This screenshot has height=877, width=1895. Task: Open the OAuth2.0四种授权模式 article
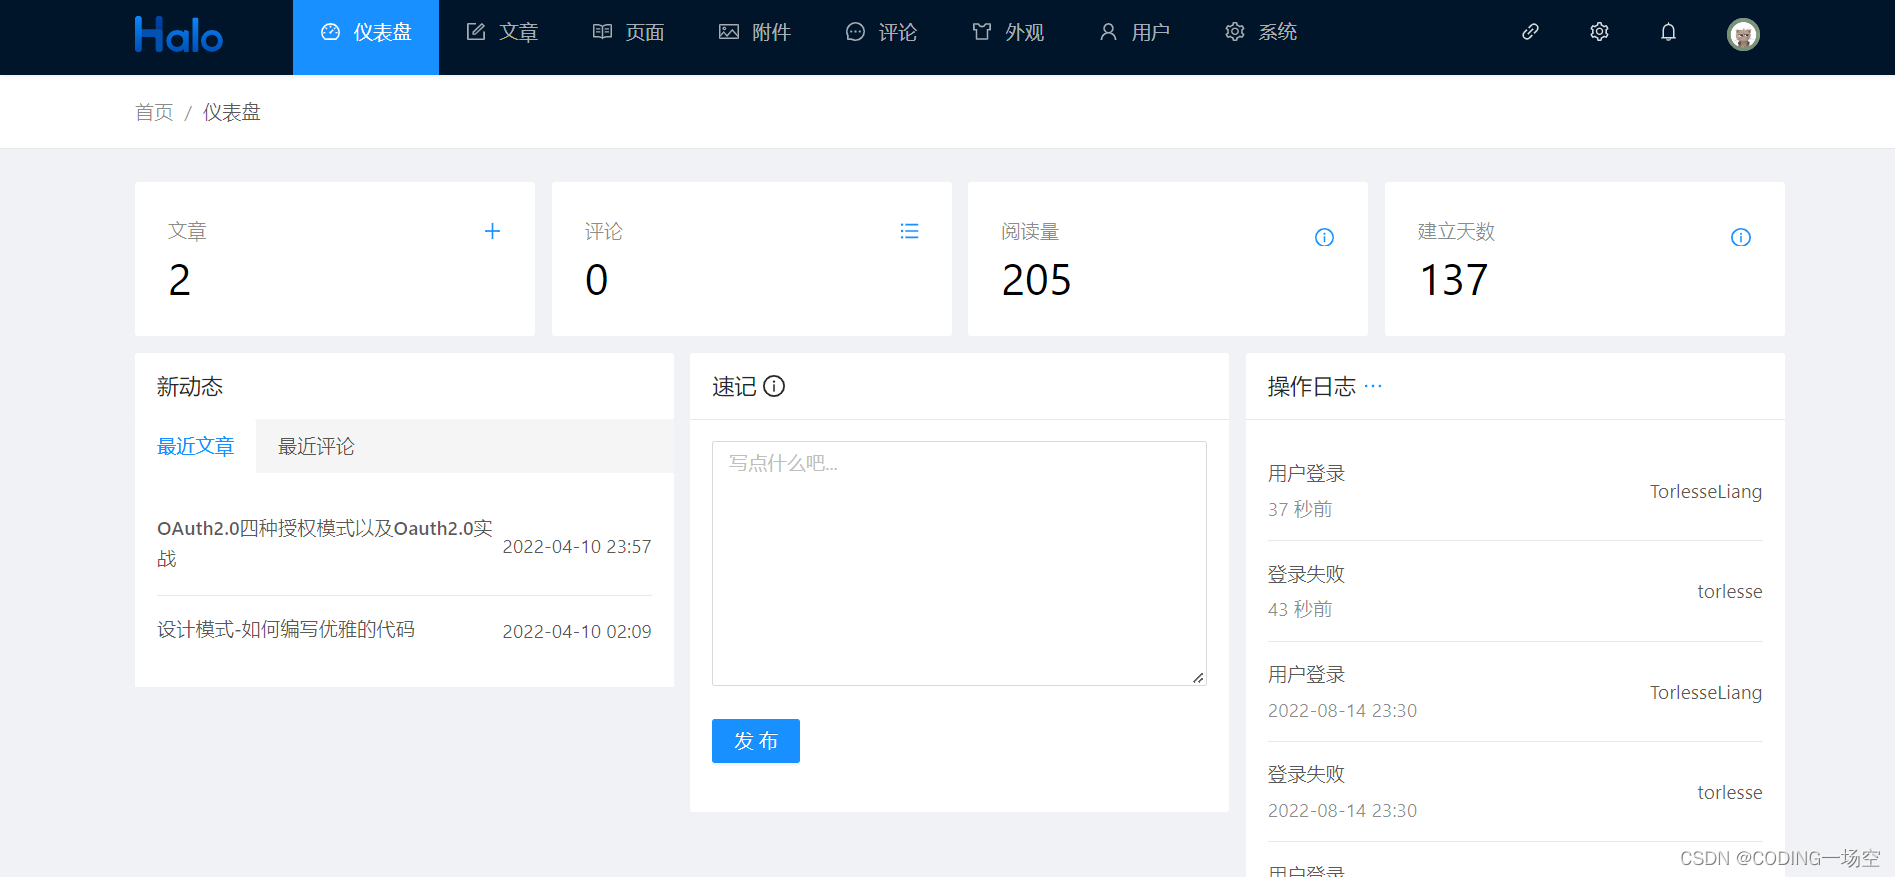pos(325,543)
